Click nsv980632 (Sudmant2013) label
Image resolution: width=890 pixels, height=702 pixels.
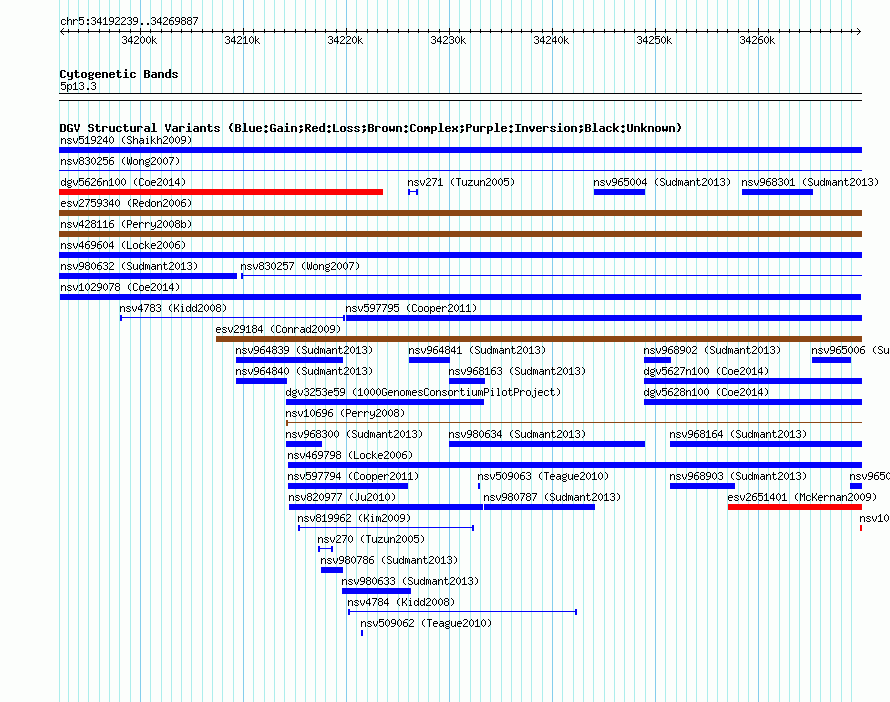(x=129, y=266)
